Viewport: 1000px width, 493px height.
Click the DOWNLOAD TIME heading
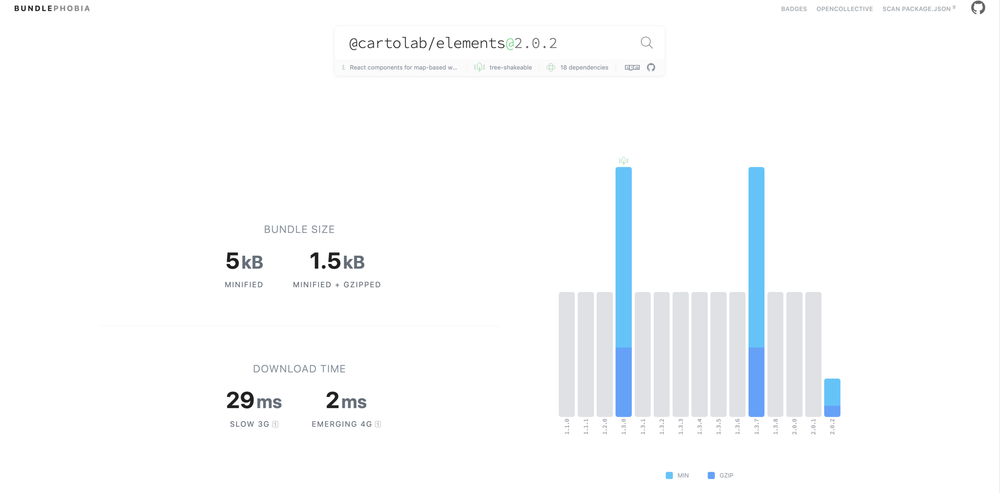[299, 369]
